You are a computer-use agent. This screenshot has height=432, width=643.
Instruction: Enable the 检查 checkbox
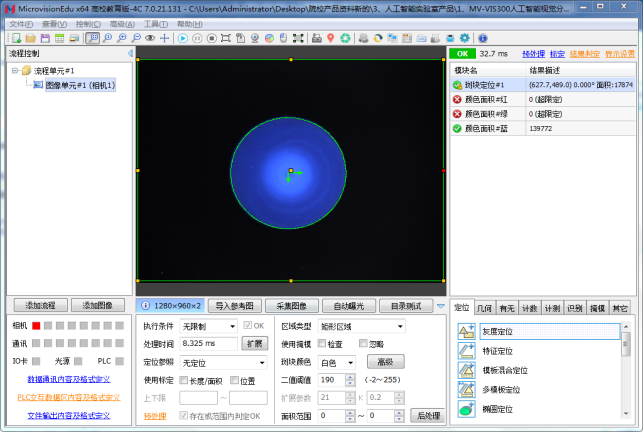tap(322, 343)
